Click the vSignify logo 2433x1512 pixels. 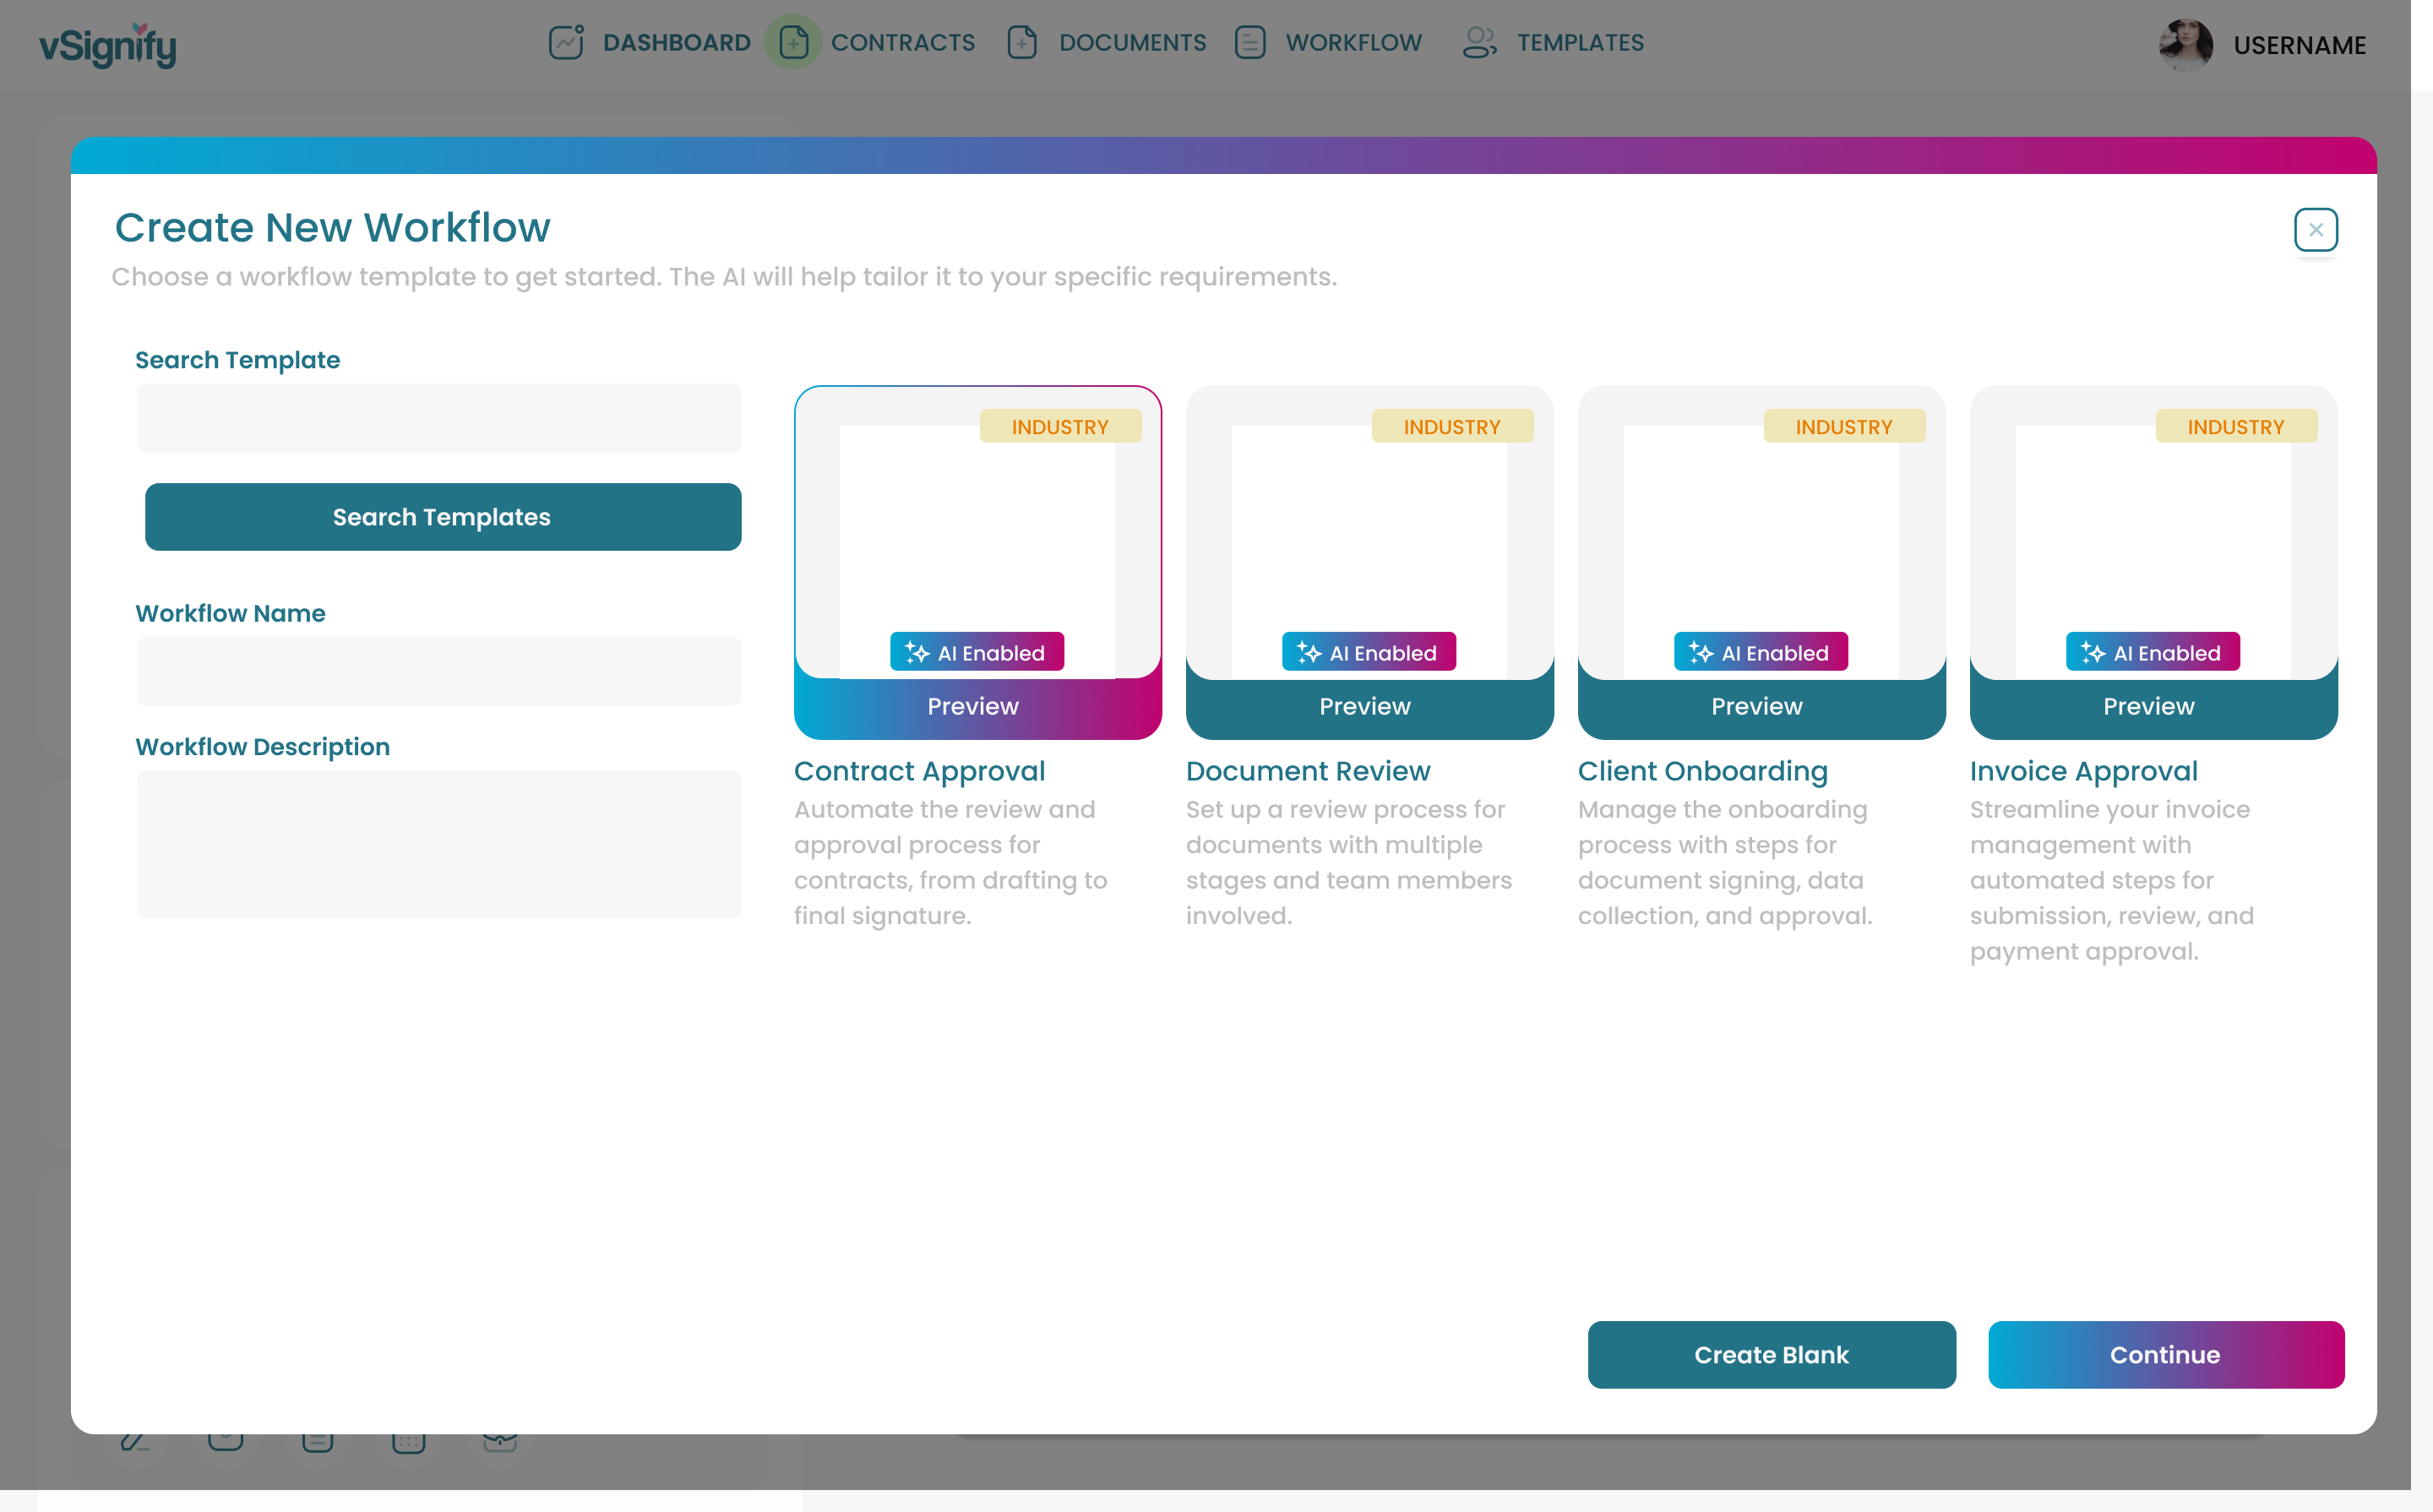point(108,45)
